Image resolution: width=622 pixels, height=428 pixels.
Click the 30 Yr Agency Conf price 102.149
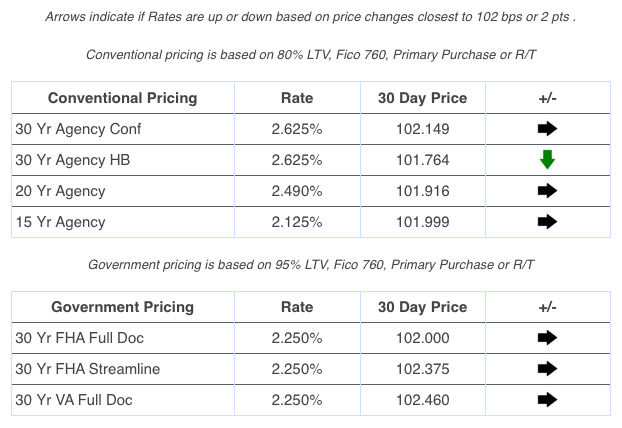(x=422, y=129)
